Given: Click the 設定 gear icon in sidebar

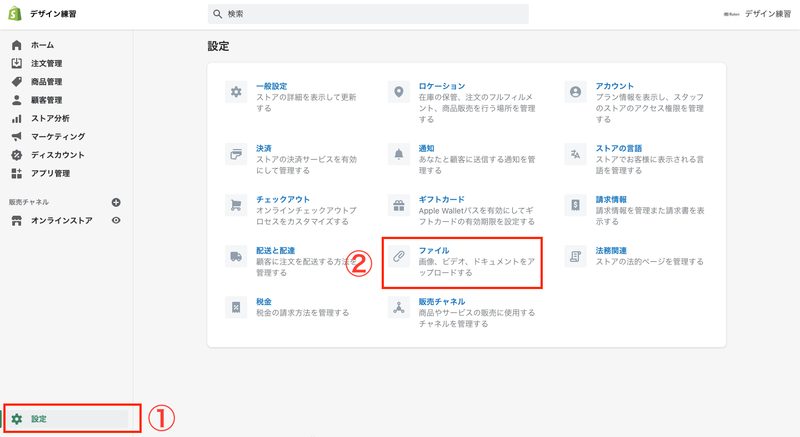Looking at the screenshot, I should (17, 419).
